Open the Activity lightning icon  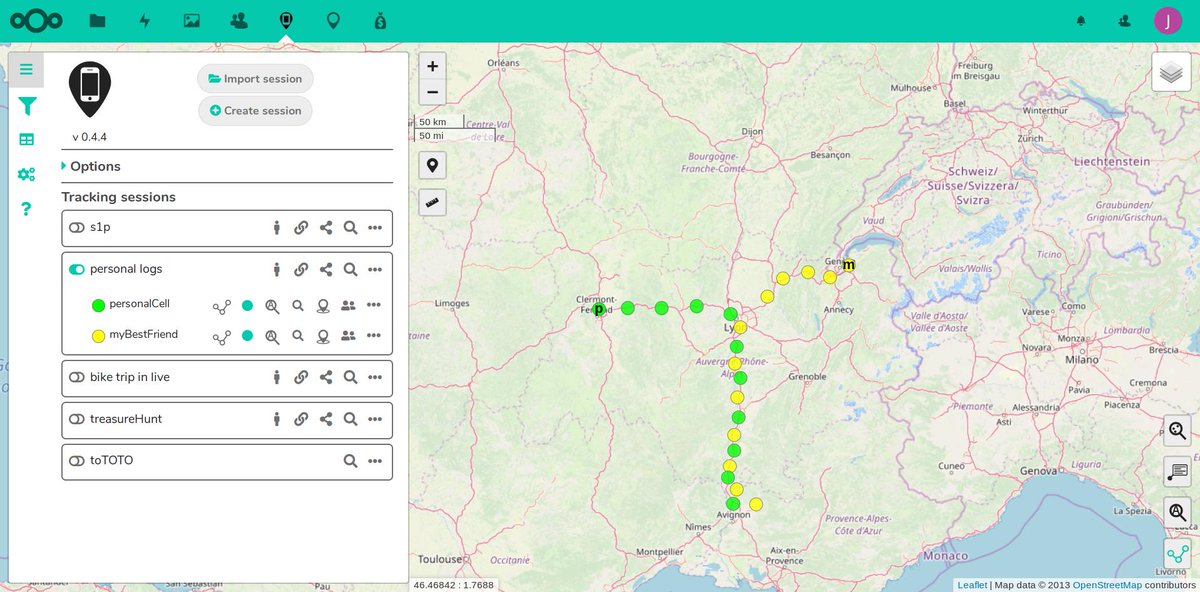click(x=145, y=20)
